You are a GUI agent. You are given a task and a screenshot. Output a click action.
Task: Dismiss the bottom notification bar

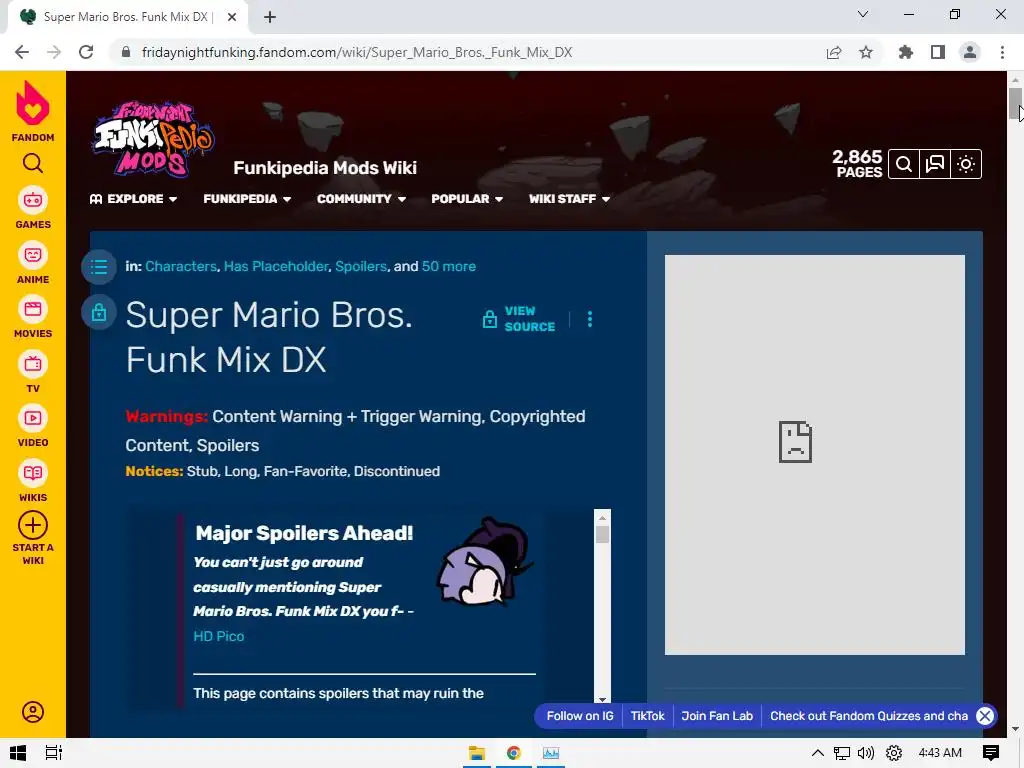point(985,716)
